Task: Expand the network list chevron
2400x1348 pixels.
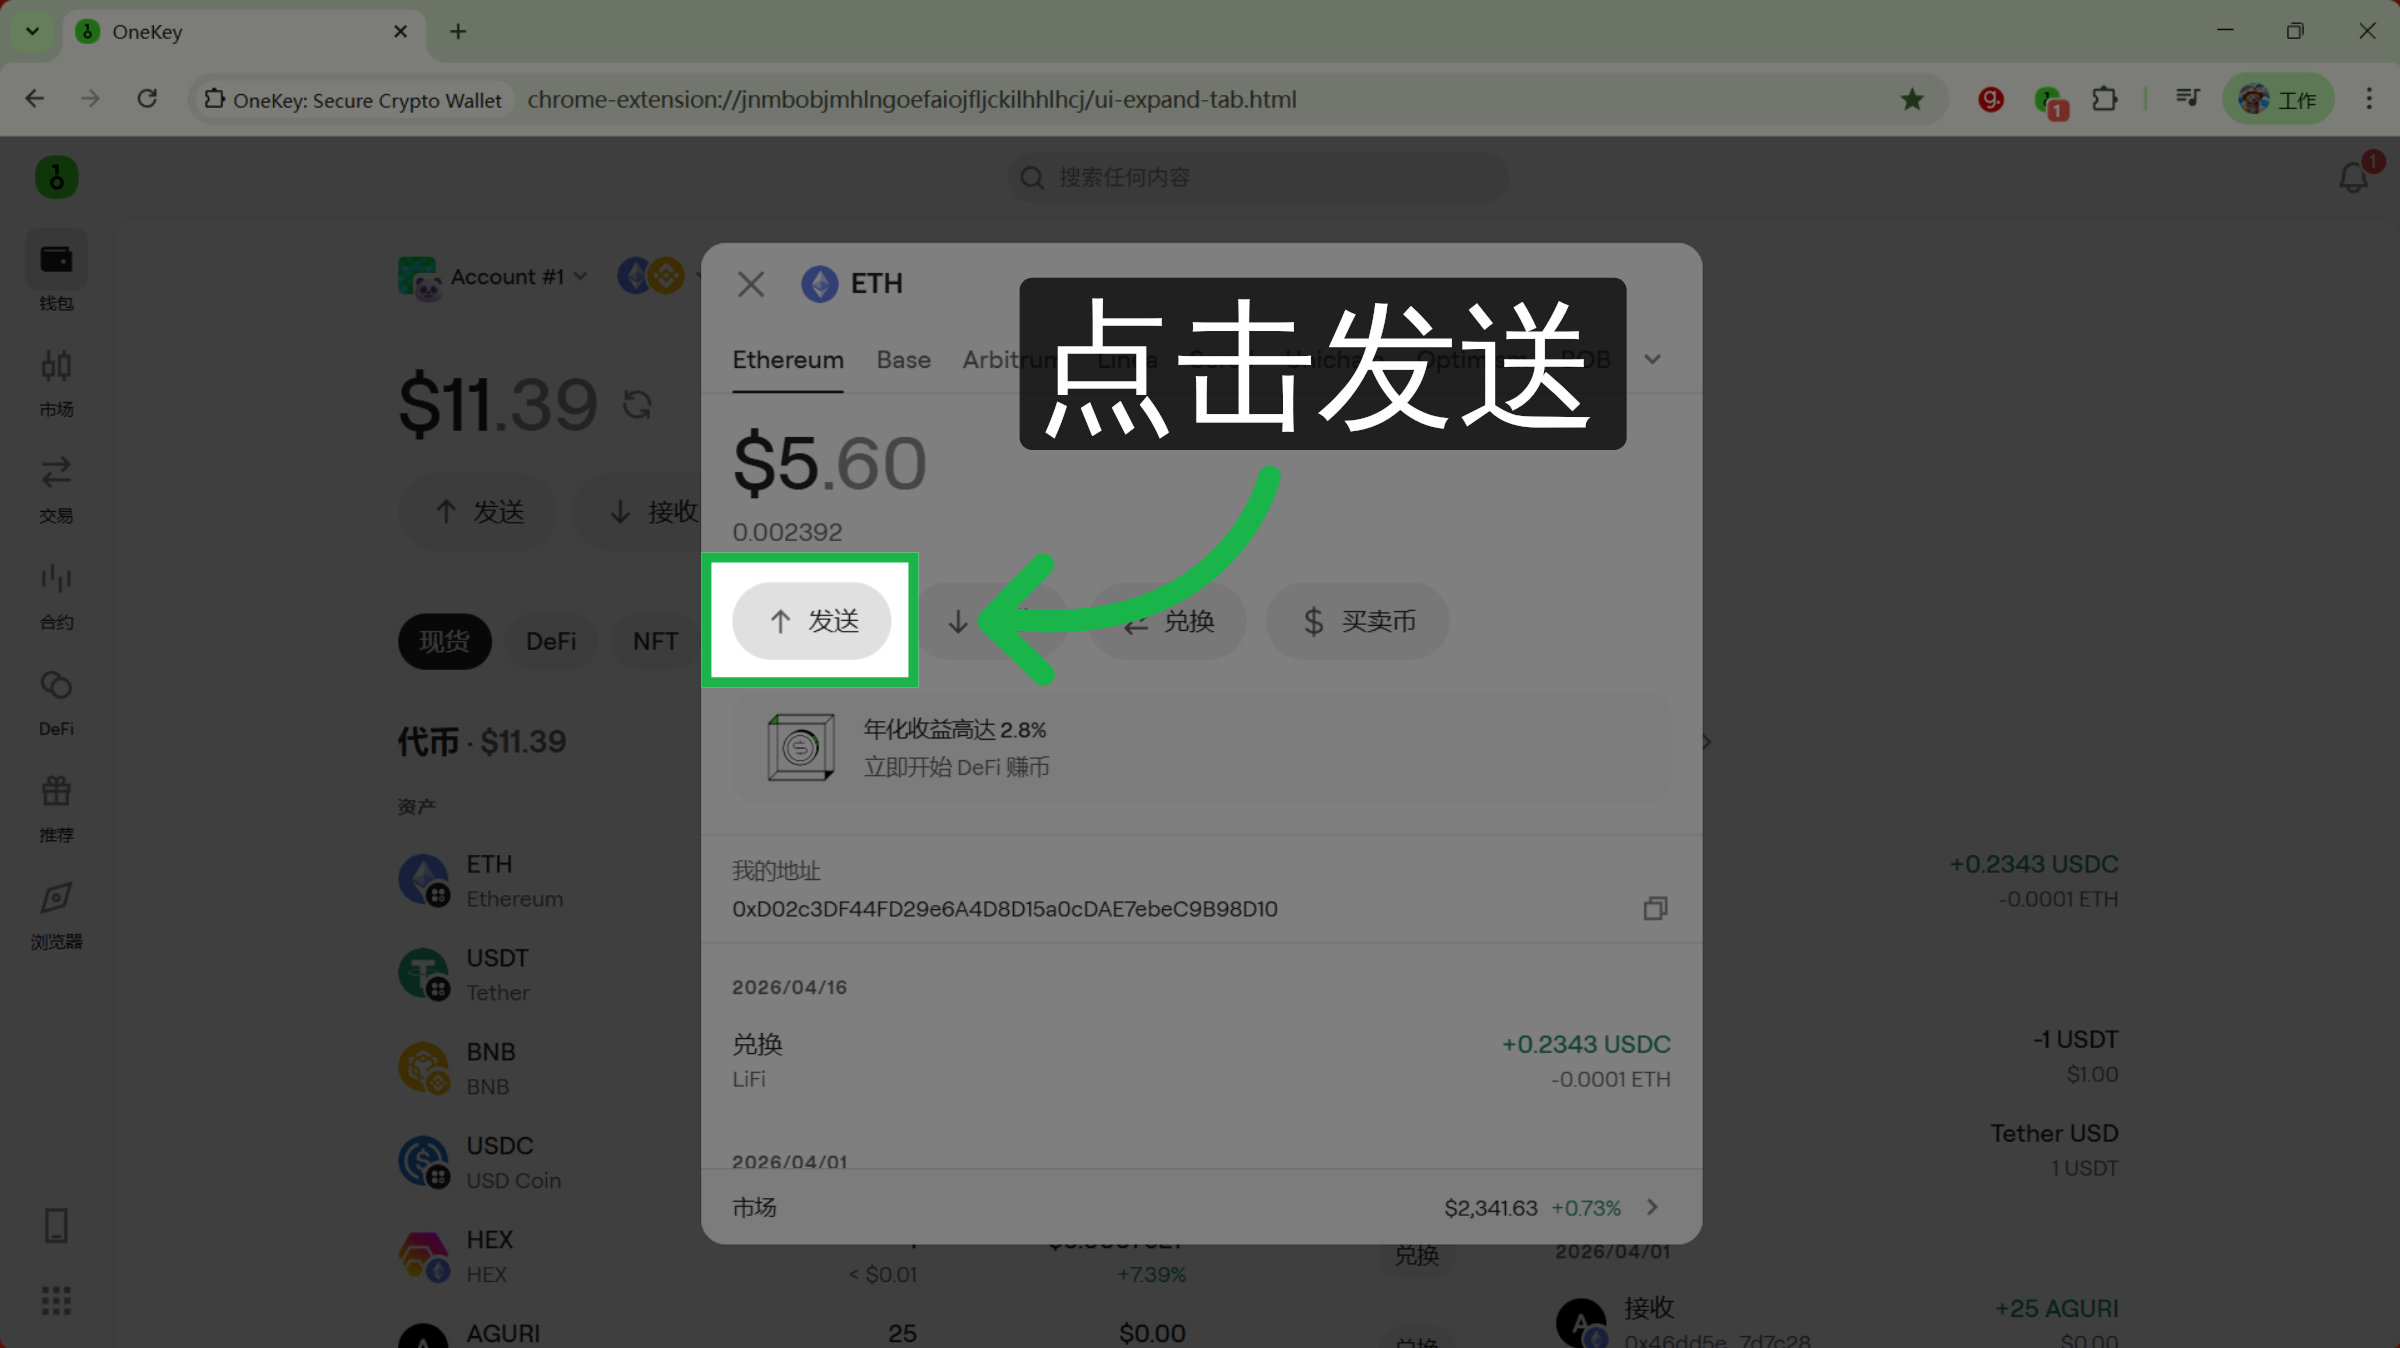Action: click(1653, 360)
